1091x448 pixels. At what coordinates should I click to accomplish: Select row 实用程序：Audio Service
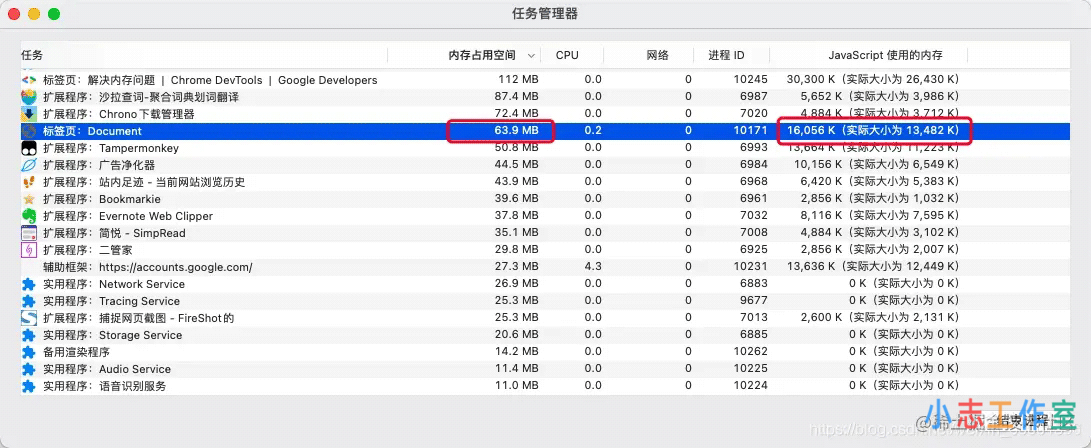[545, 369]
